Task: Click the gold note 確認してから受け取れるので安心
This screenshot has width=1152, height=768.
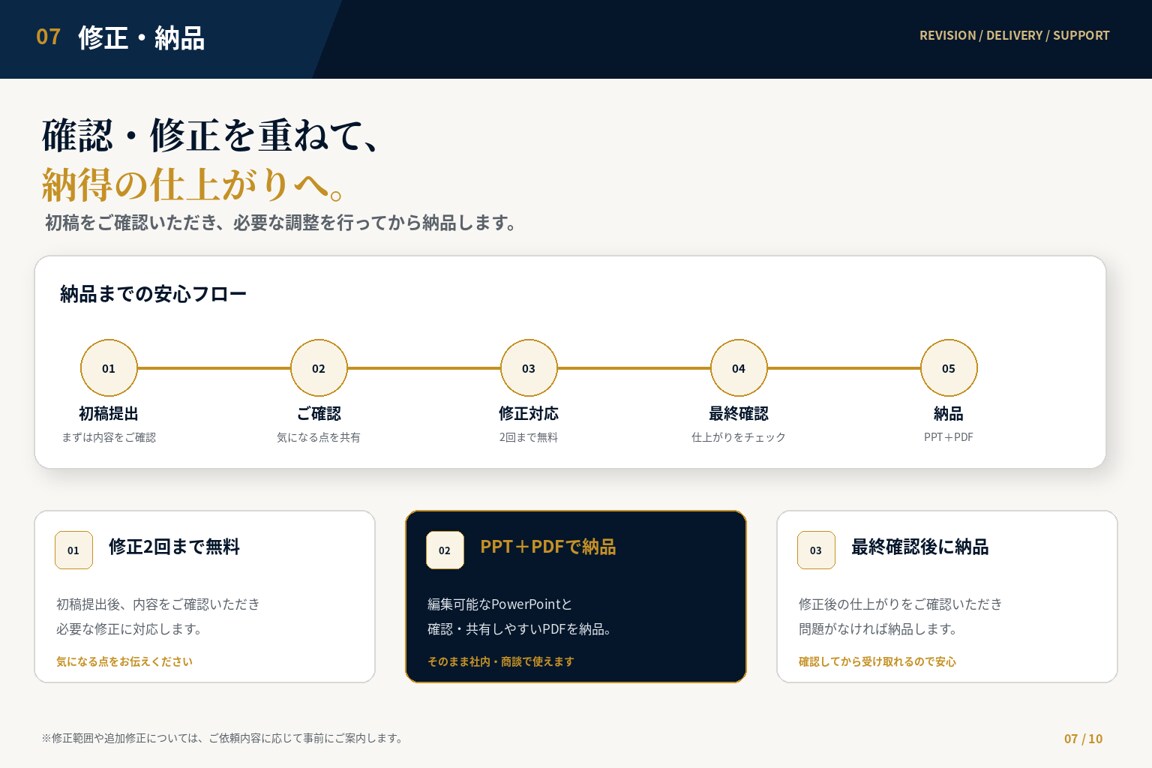Action: 877,661
